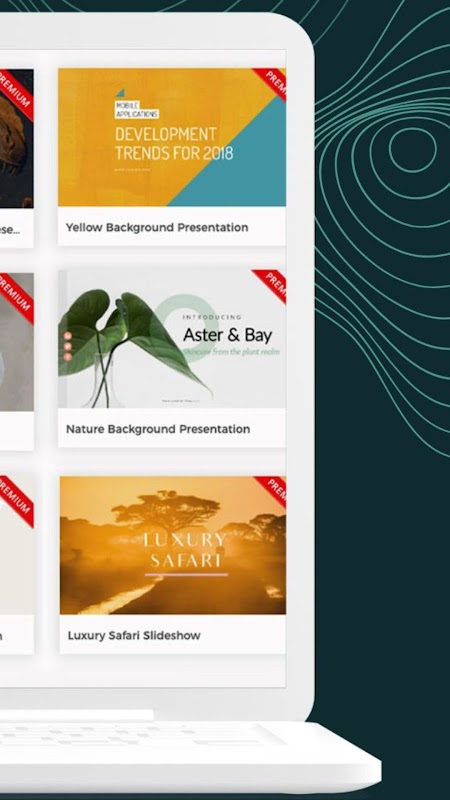Open the Nature Background Presentation thumbnail
Viewport: 450px width, 800px height.
coord(172,339)
